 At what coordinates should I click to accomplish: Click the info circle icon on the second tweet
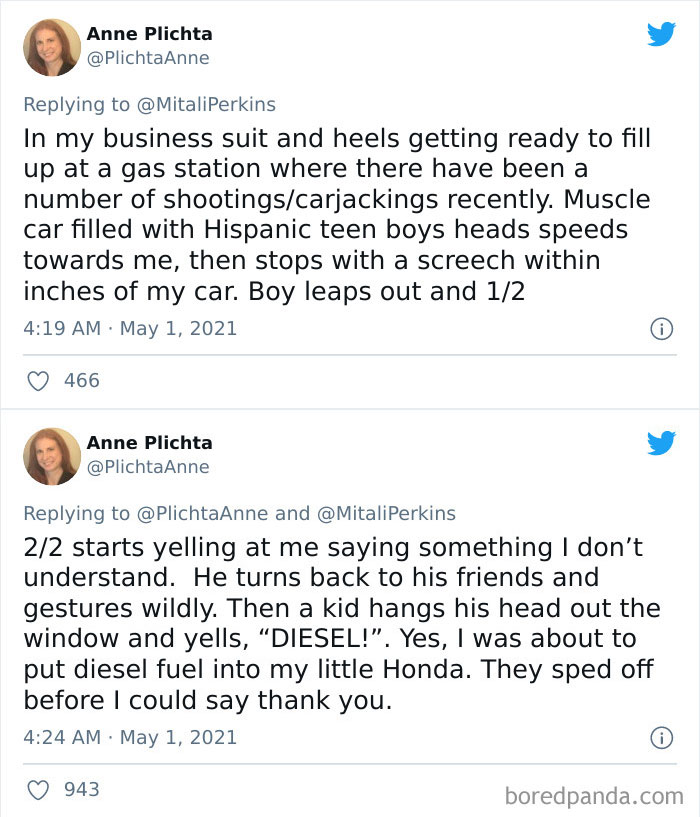(661, 738)
